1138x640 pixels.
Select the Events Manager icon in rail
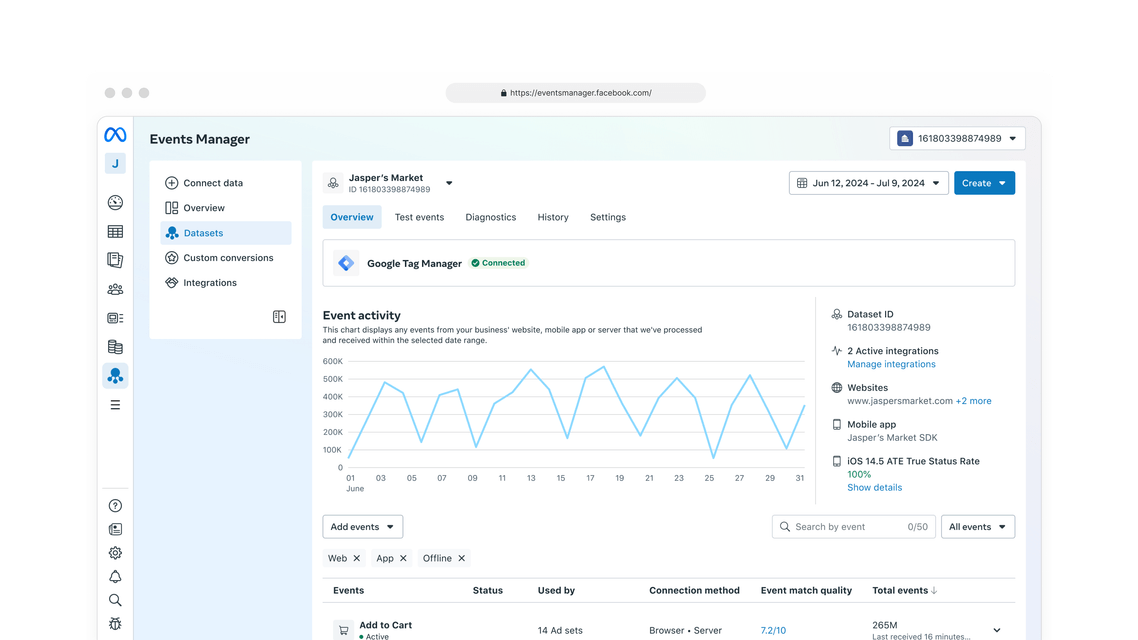click(115, 376)
